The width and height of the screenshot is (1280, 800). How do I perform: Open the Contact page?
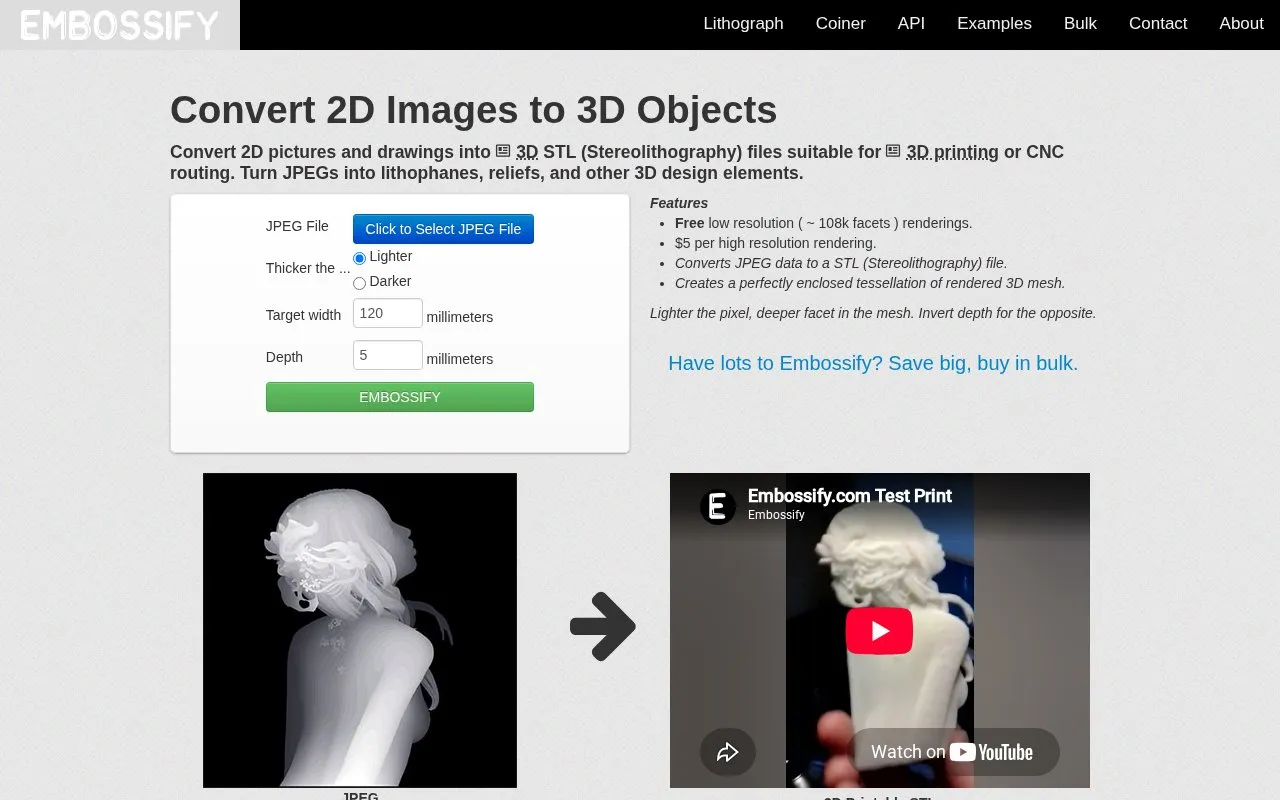coord(1158,24)
